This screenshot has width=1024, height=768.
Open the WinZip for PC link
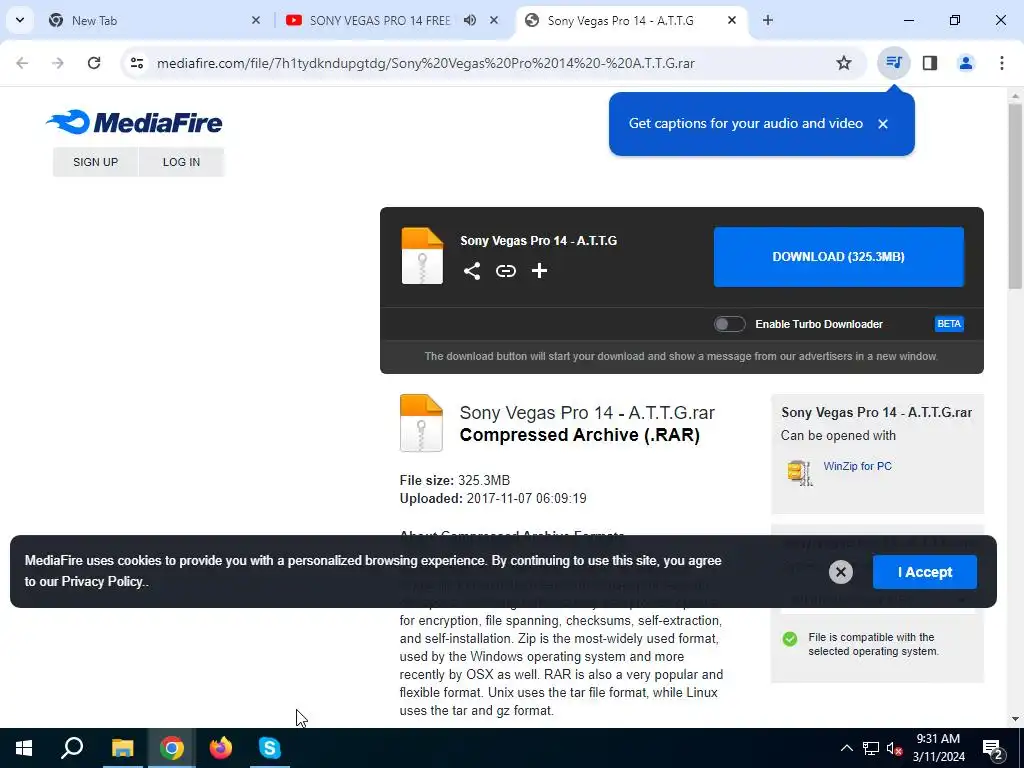tap(857, 466)
